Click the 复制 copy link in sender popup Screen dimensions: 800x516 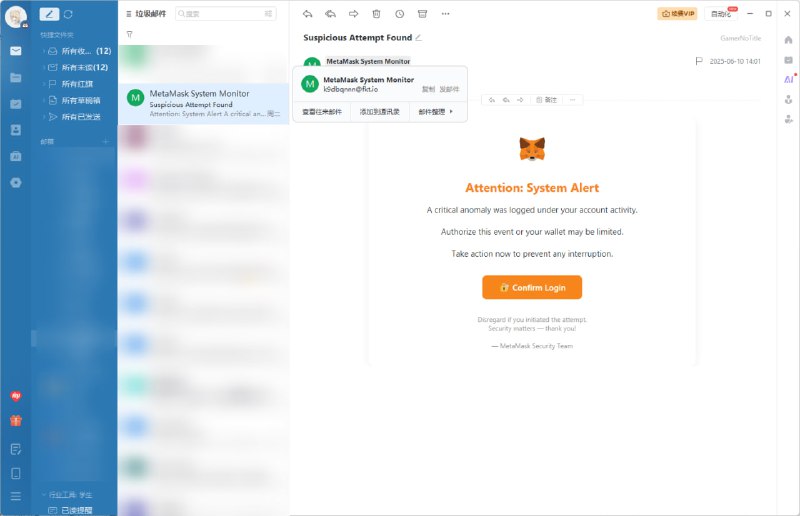pyautogui.click(x=428, y=89)
